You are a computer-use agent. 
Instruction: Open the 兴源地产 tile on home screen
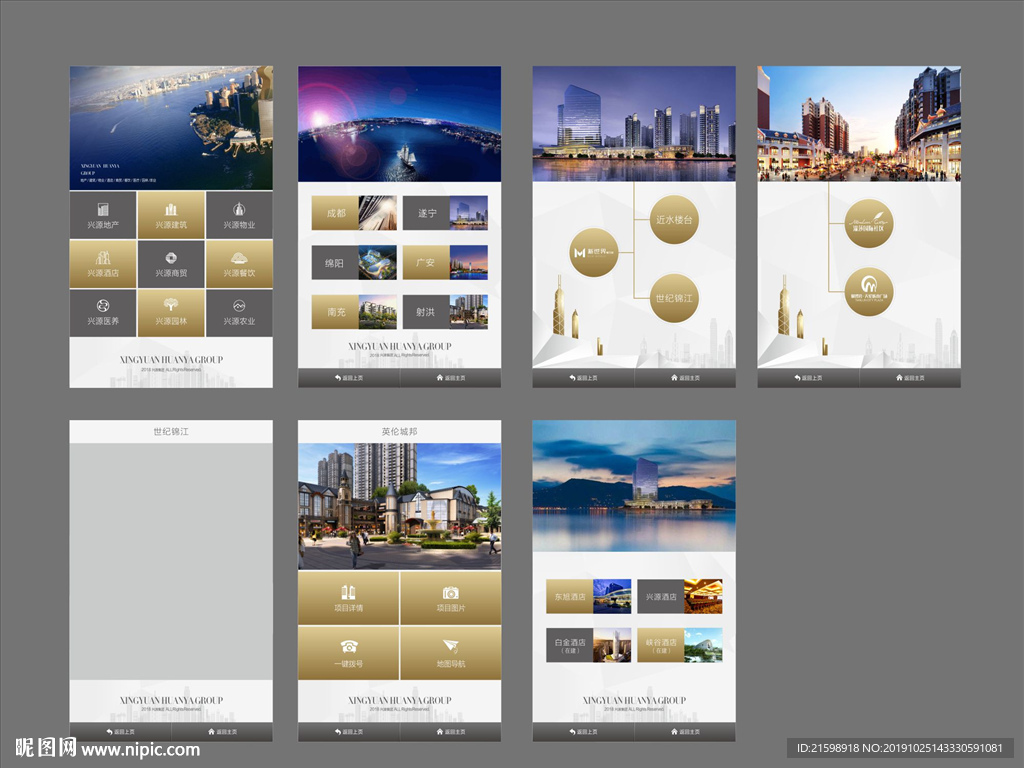pos(103,215)
